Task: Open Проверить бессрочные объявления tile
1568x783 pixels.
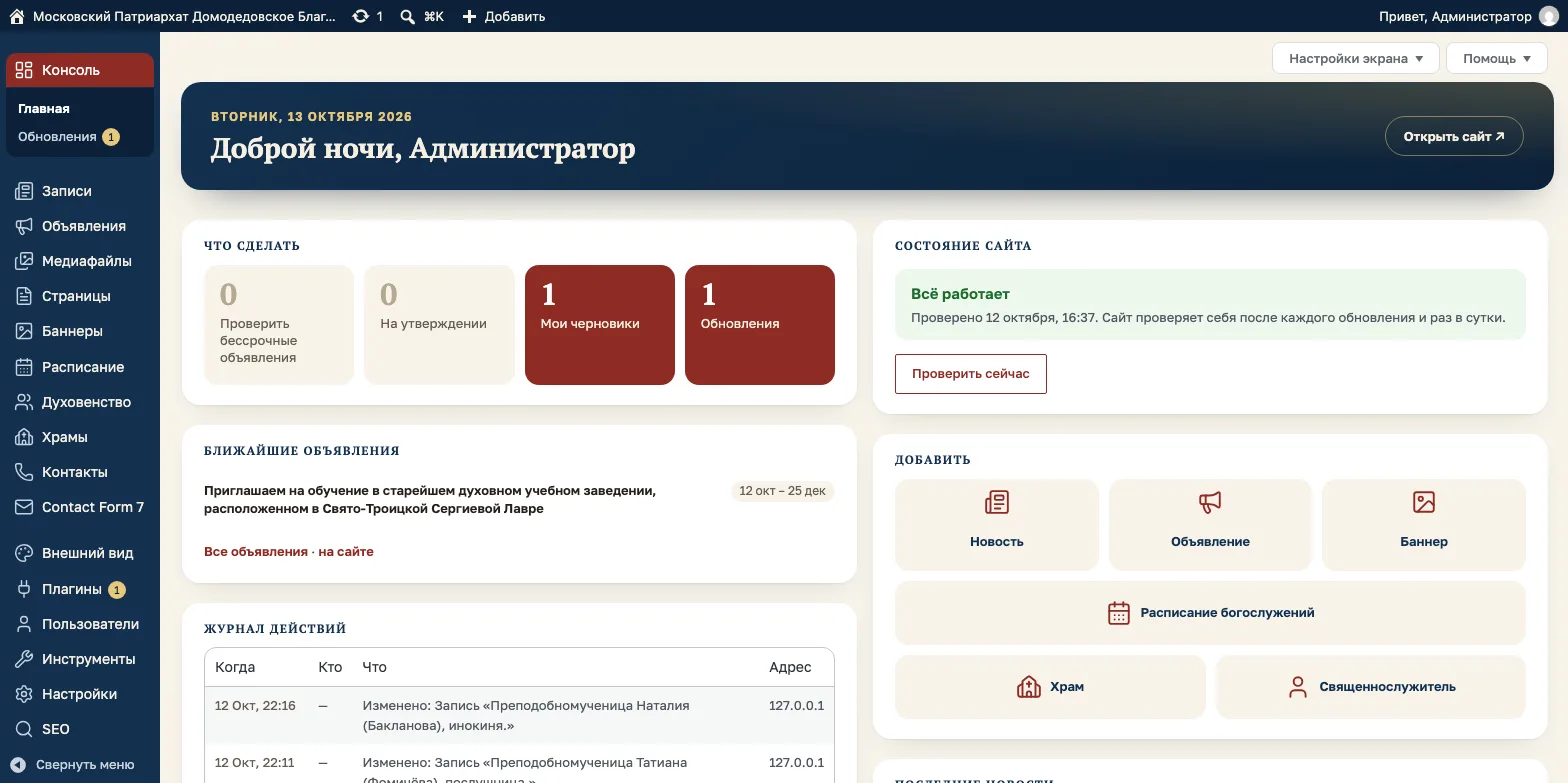Action: point(279,325)
